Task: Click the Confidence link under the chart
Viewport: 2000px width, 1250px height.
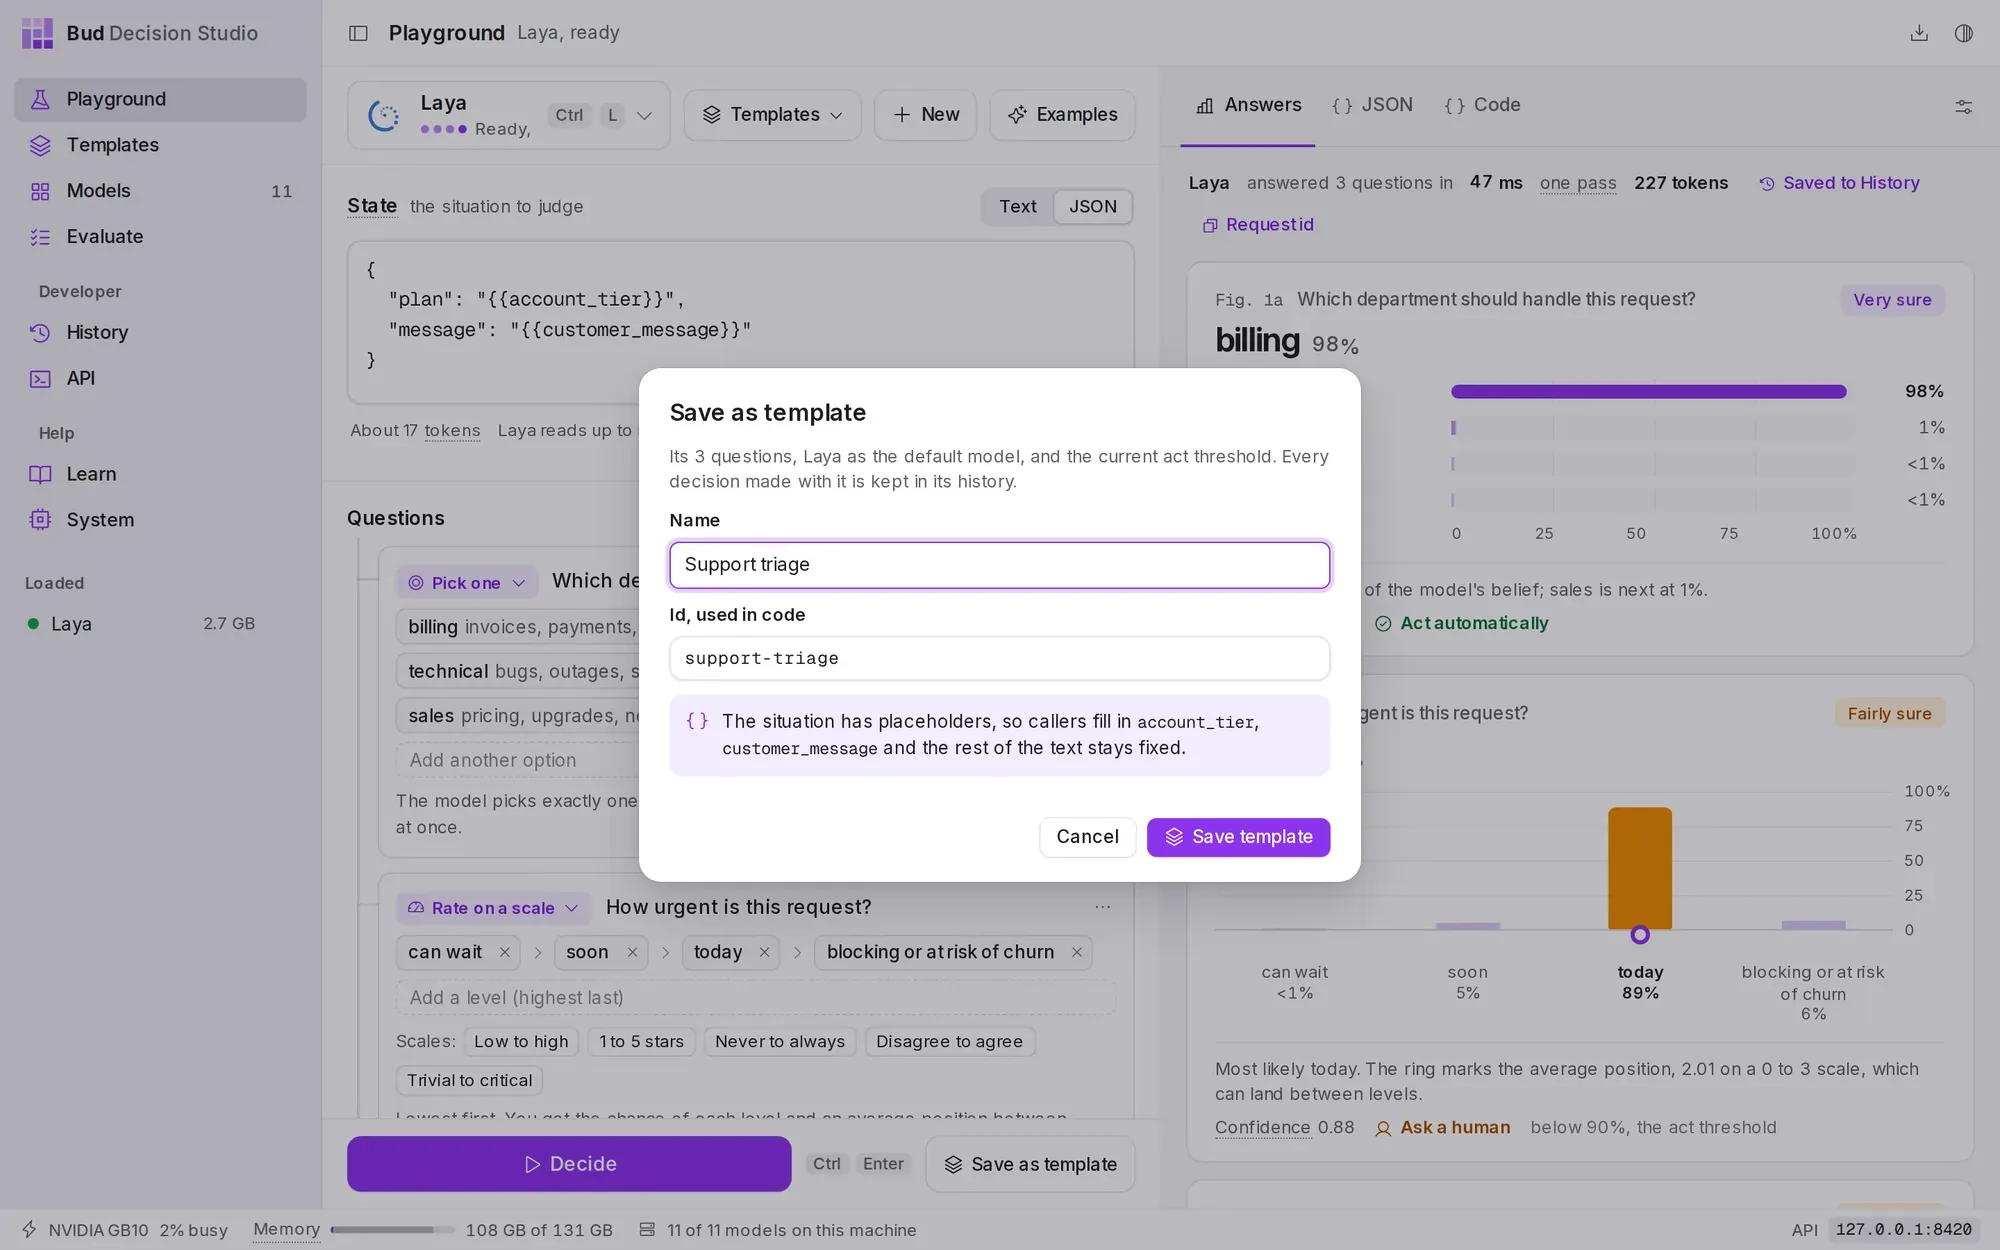Action: (x=1262, y=1128)
